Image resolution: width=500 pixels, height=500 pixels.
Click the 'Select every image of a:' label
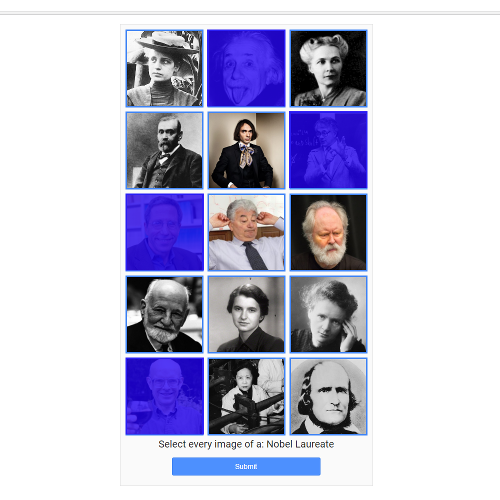211,444
